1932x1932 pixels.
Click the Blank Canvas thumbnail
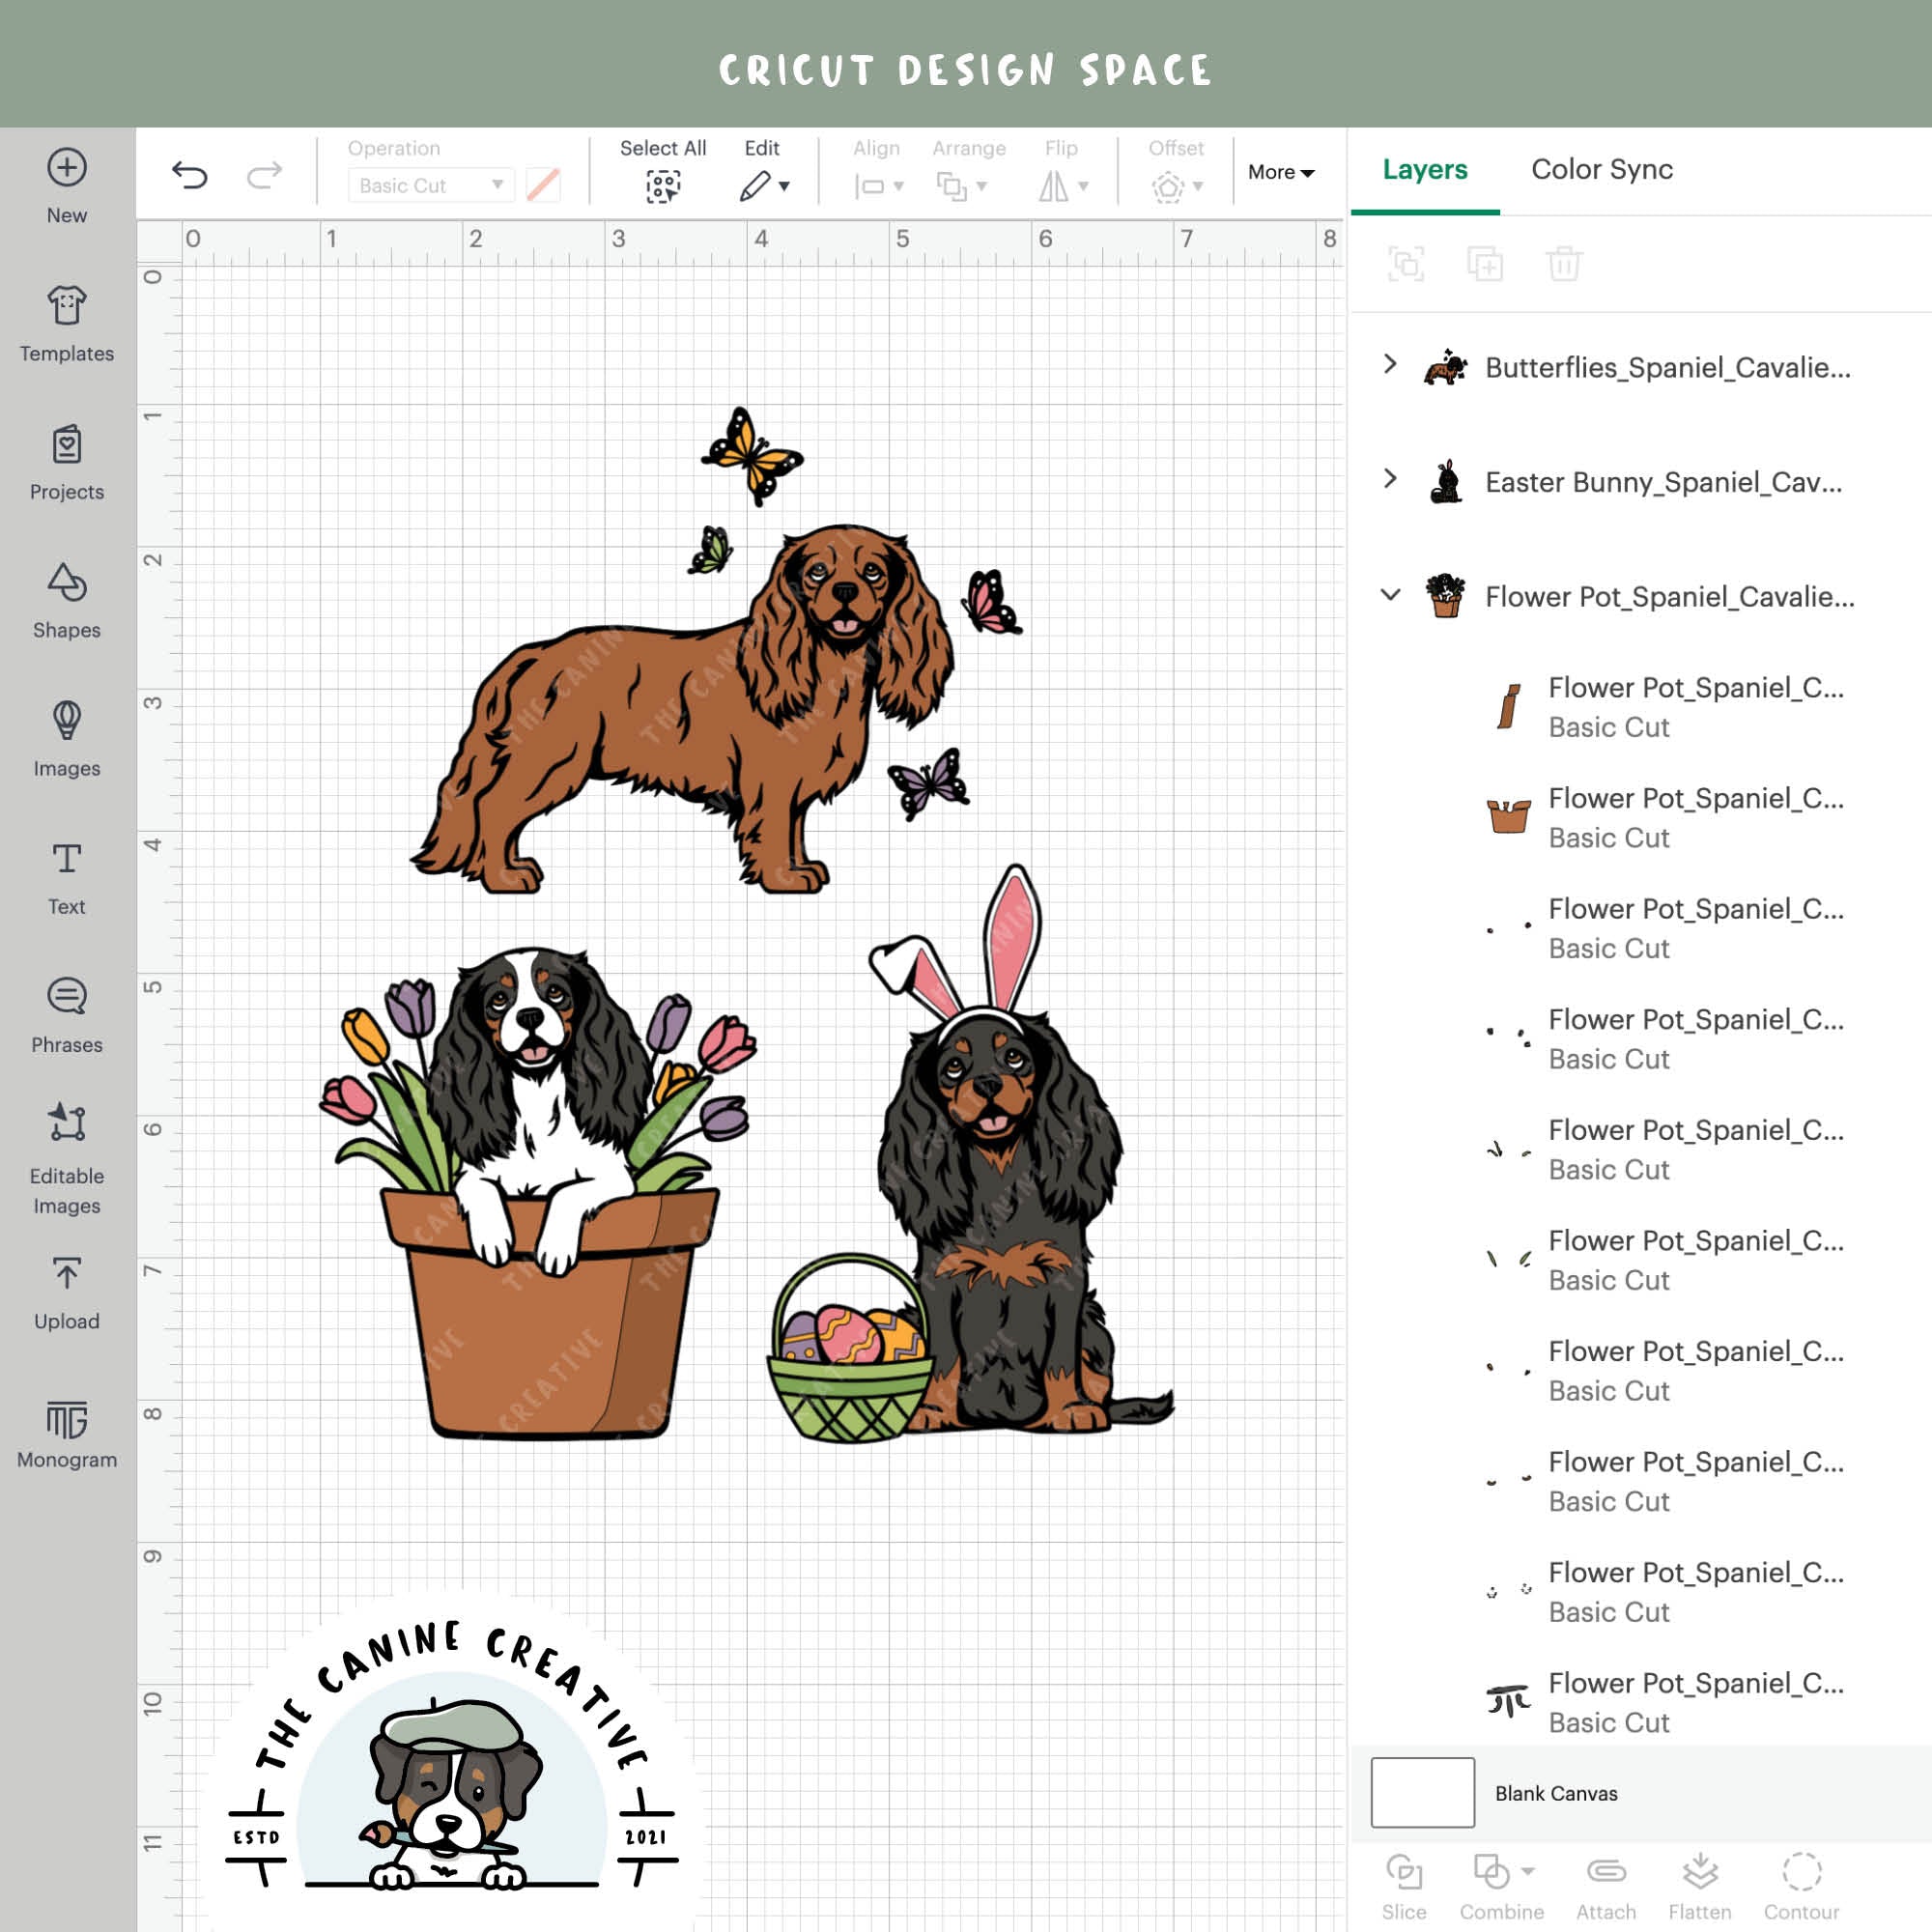[1422, 1793]
